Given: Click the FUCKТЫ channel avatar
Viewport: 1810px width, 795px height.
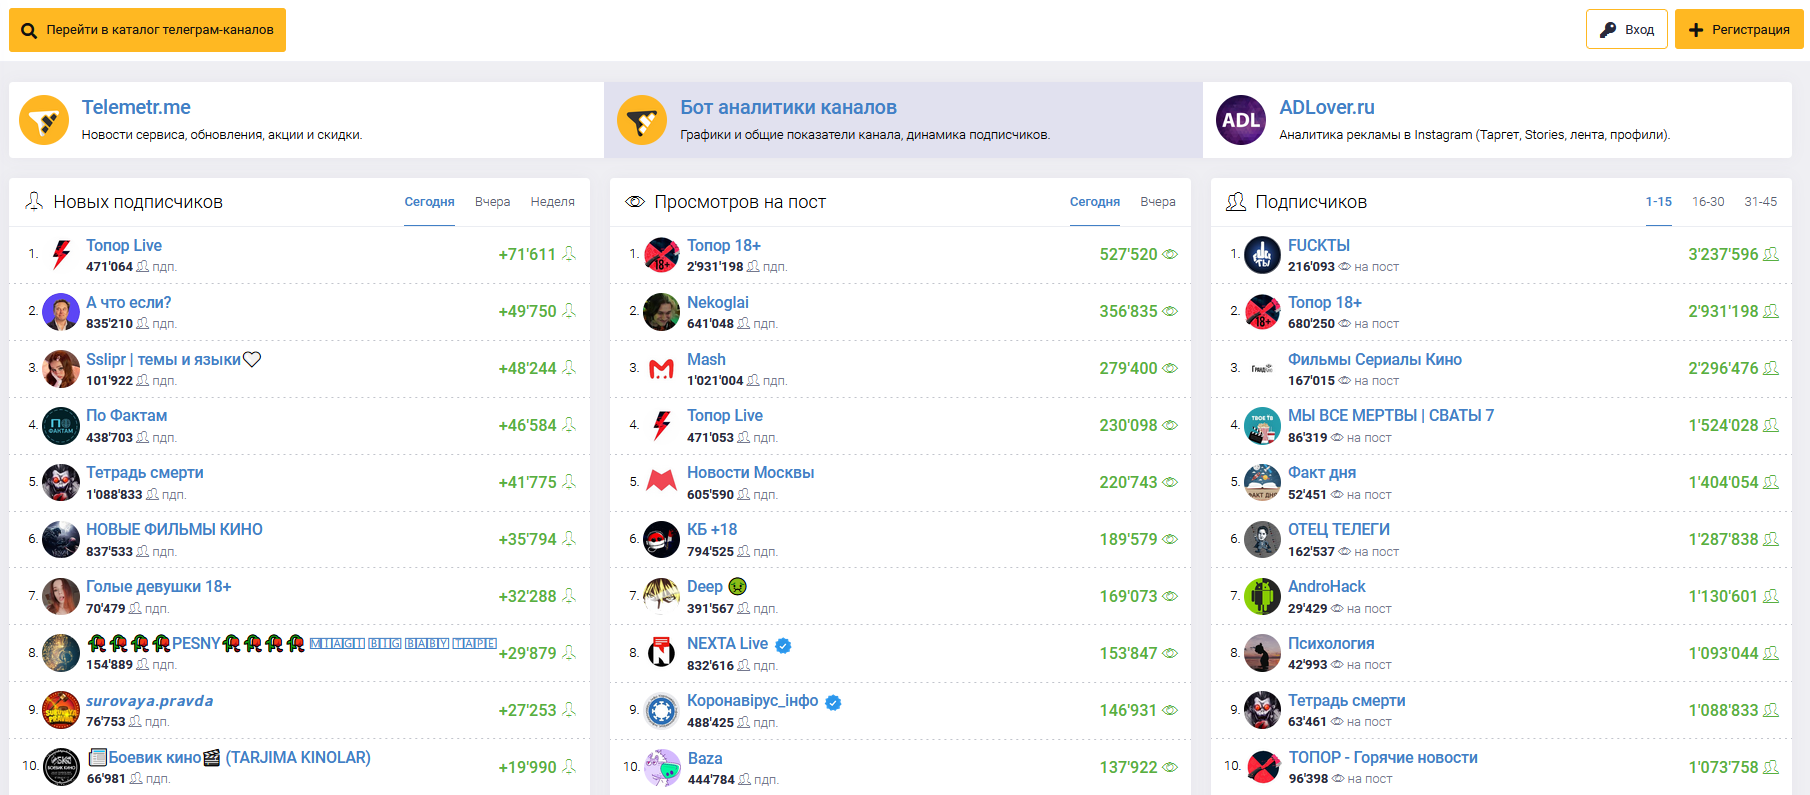Looking at the screenshot, I should click(1263, 255).
